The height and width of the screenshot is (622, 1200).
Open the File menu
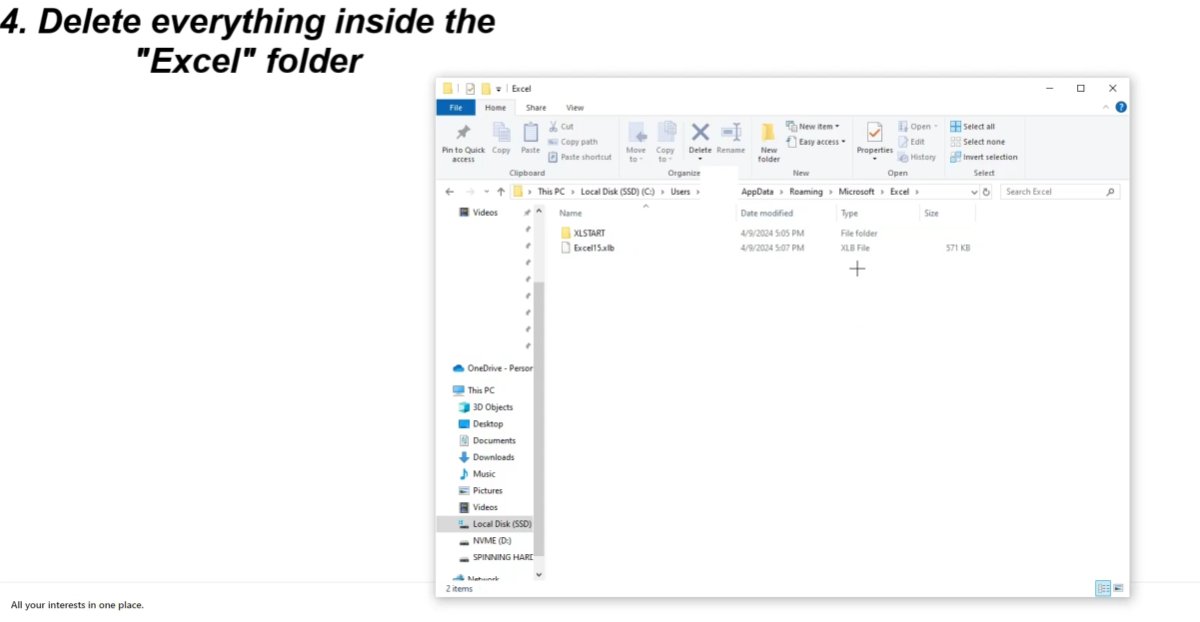tap(455, 107)
